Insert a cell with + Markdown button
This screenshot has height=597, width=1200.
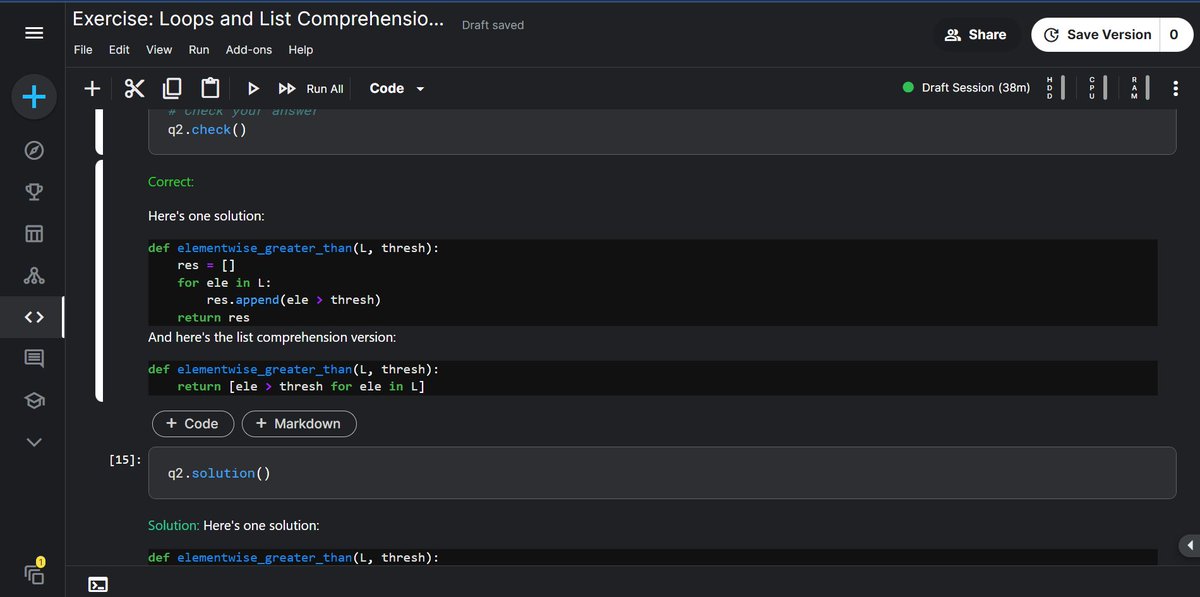[299, 424]
